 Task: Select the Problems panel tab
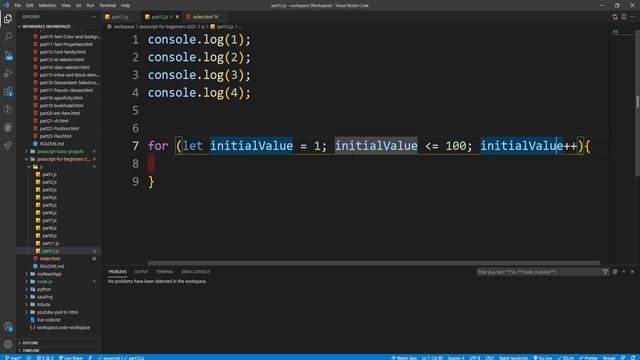click(x=118, y=272)
